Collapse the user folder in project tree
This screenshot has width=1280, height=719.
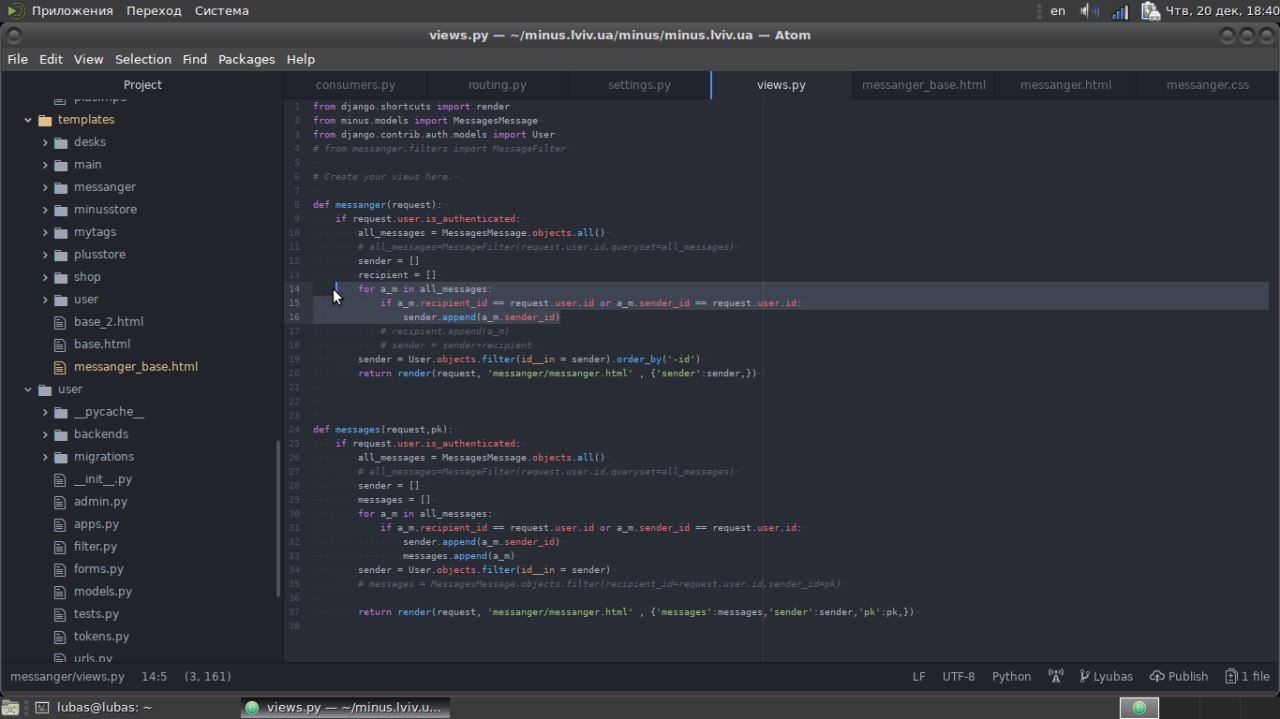28,390
